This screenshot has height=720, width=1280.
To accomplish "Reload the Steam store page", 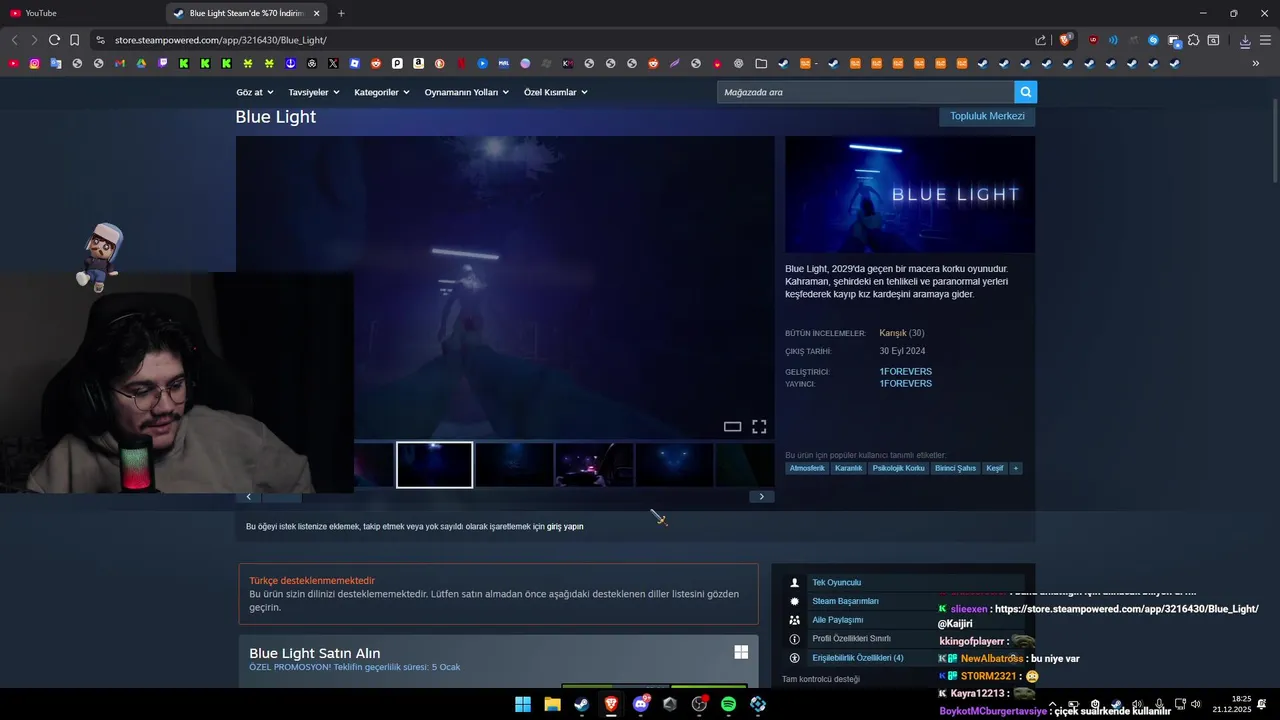I will click(54, 40).
